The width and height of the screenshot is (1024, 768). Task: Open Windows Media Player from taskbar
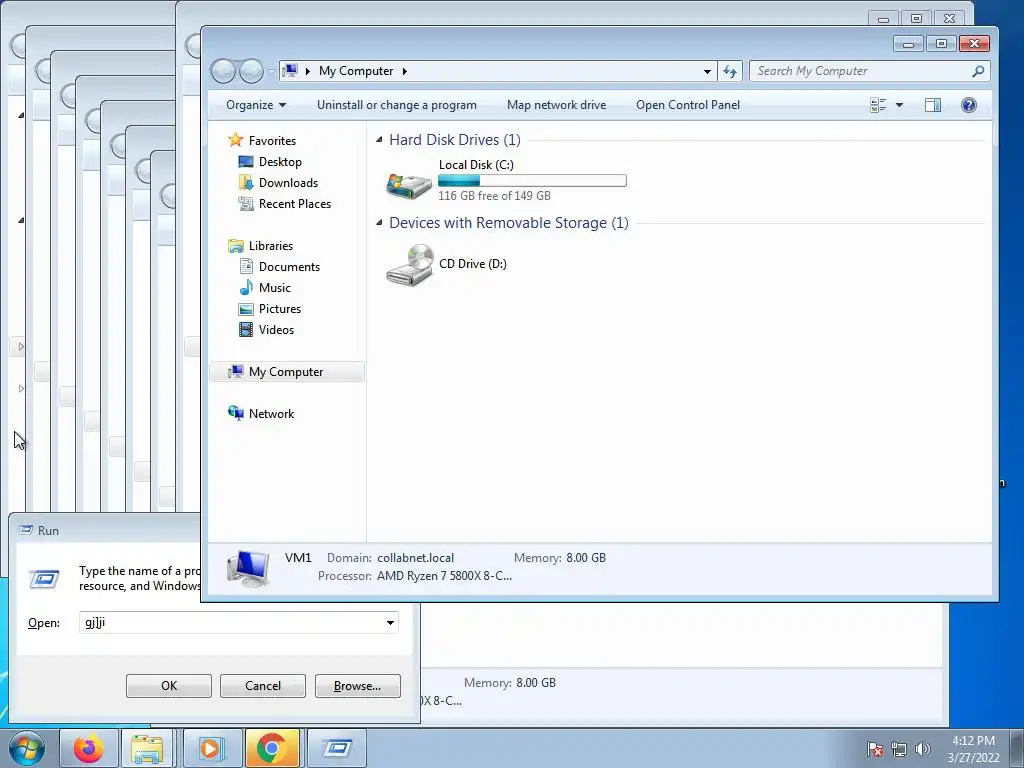(x=211, y=748)
